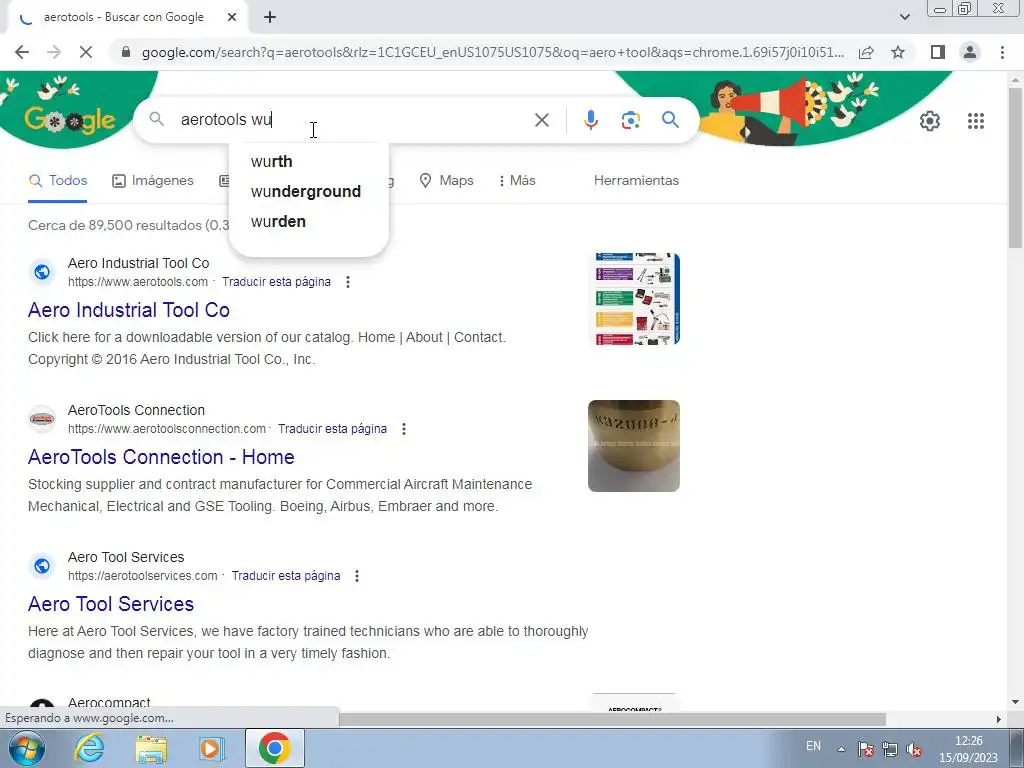This screenshot has width=1024, height=768.
Task: Switch to the Todos tab
Action: pyautogui.click(x=58, y=180)
